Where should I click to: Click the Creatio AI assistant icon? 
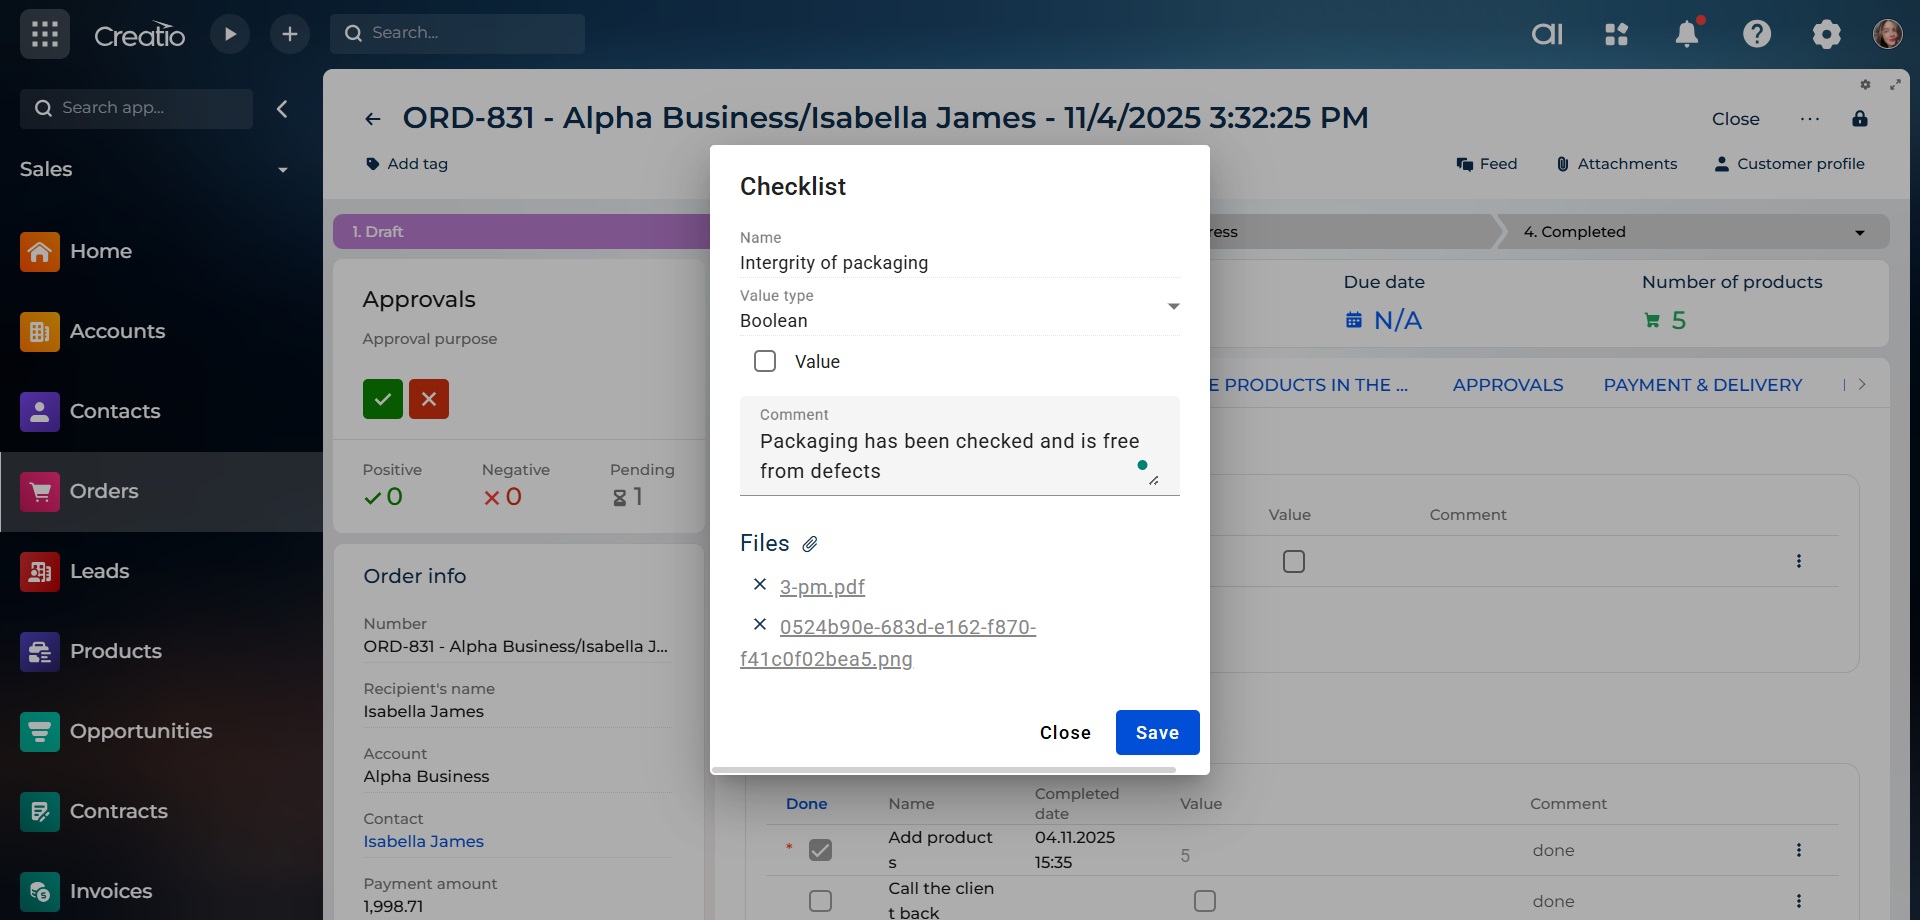point(1546,34)
